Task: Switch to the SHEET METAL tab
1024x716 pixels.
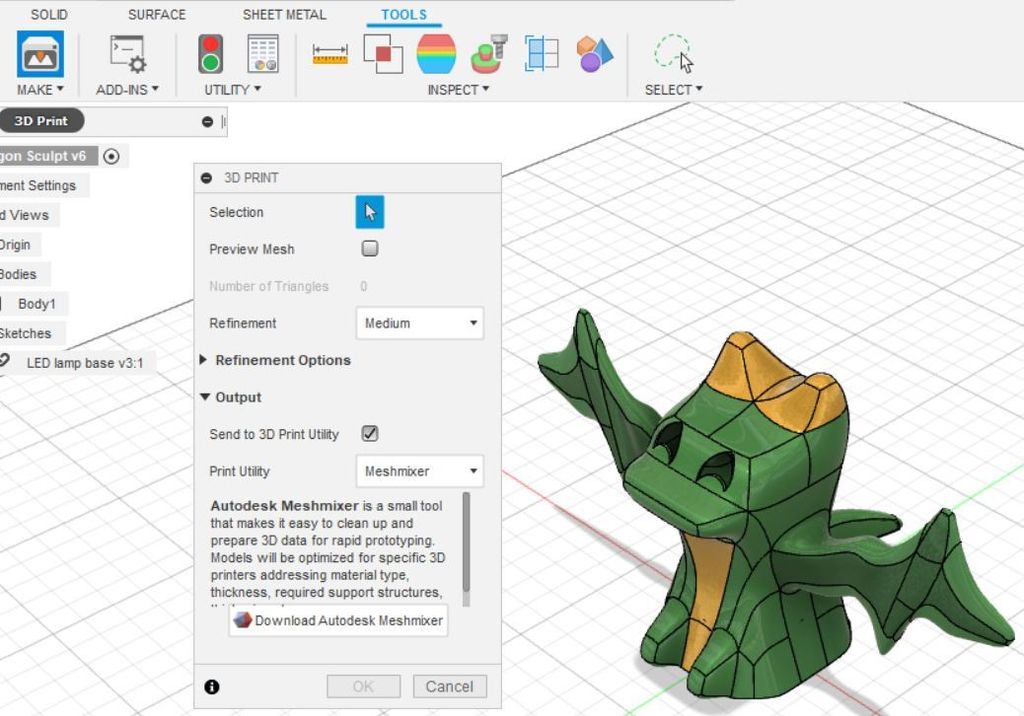Action: (x=283, y=14)
